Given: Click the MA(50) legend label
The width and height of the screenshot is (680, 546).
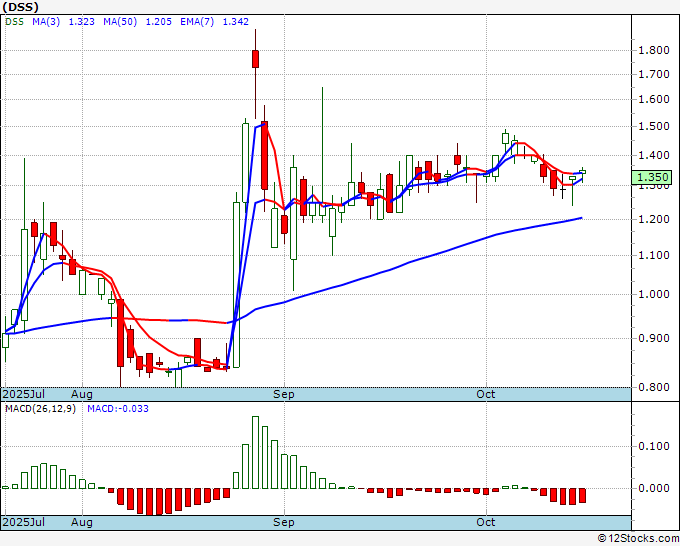Looking at the screenshot, I should click(x=120, y=21).
